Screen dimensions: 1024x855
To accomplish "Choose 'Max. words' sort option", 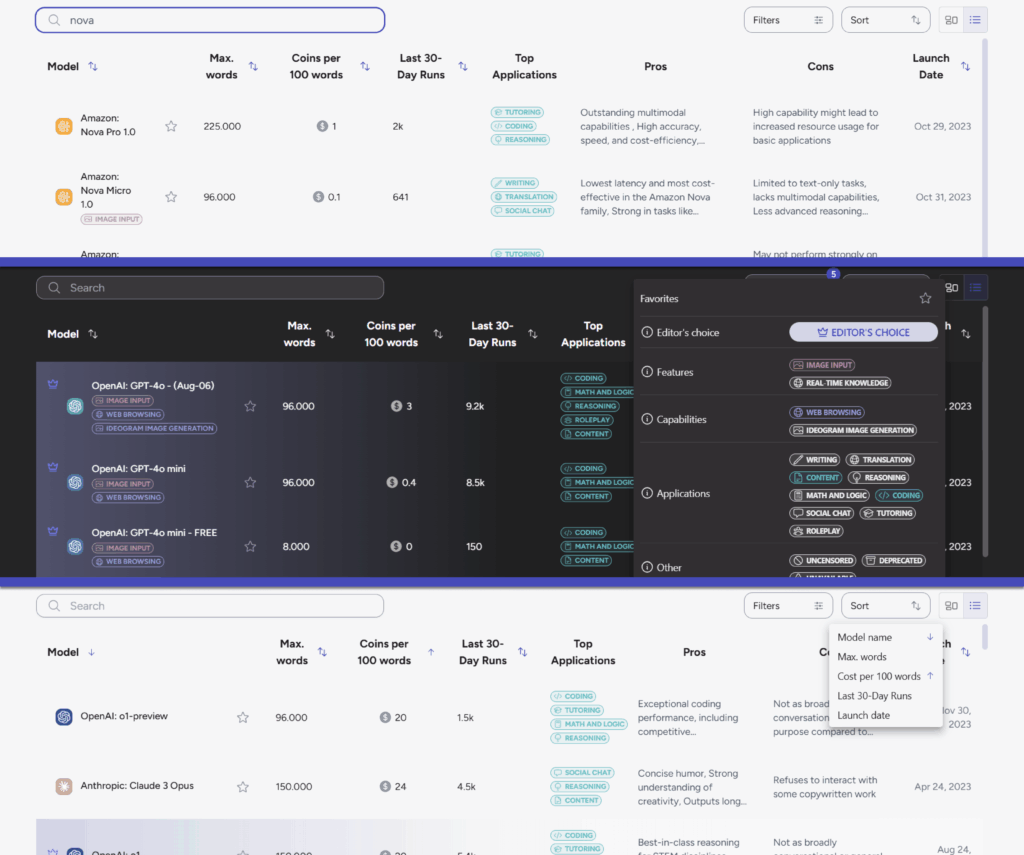I will click(x=885, y=657).
